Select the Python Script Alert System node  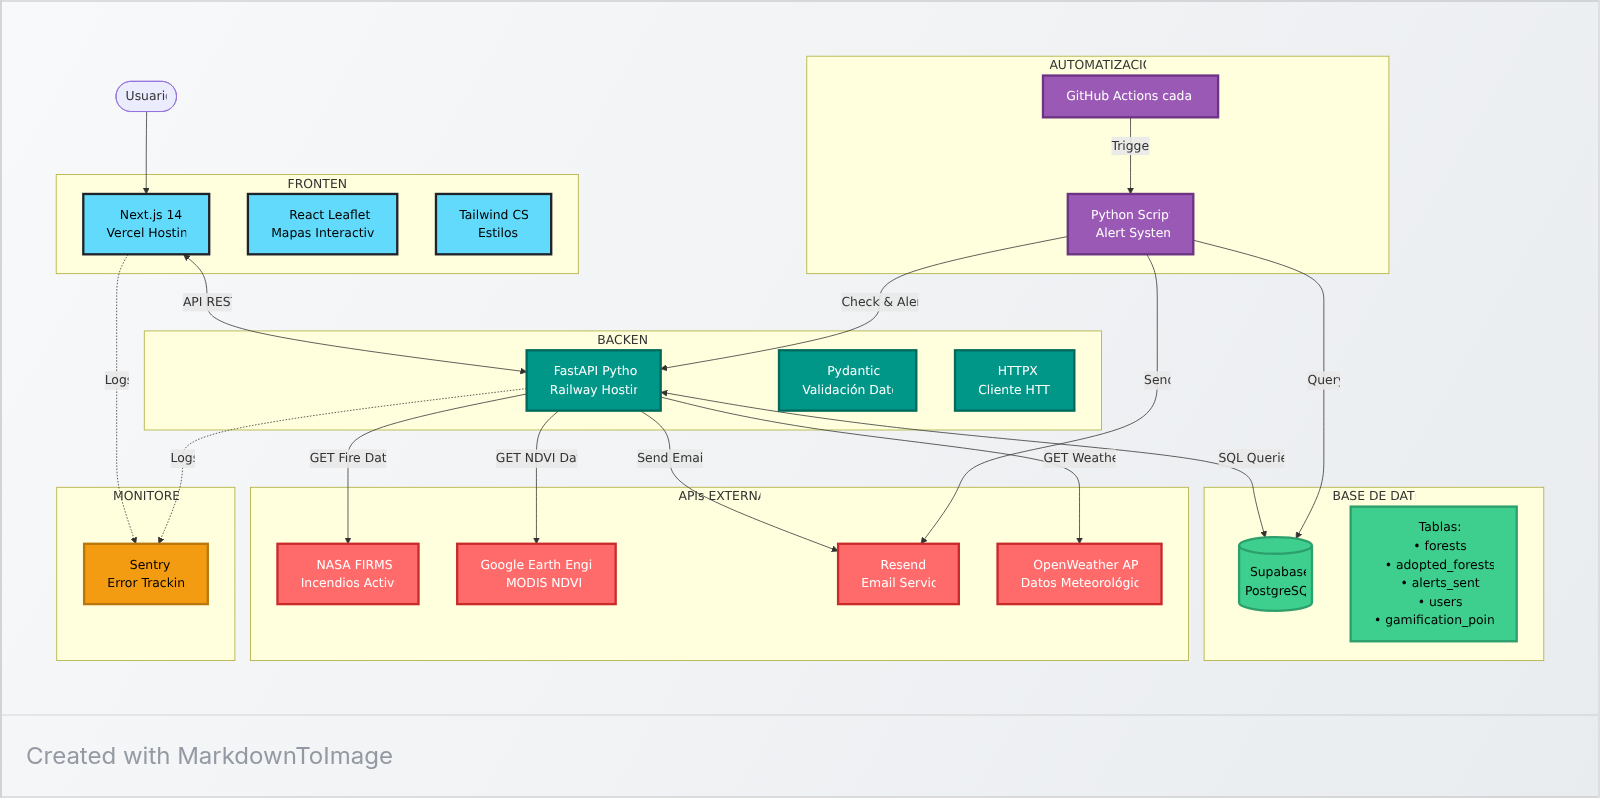1130,224
